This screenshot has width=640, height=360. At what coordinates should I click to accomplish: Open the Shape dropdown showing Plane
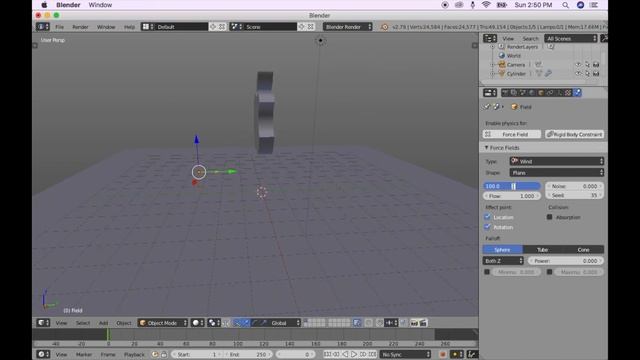tap(557, 173)
